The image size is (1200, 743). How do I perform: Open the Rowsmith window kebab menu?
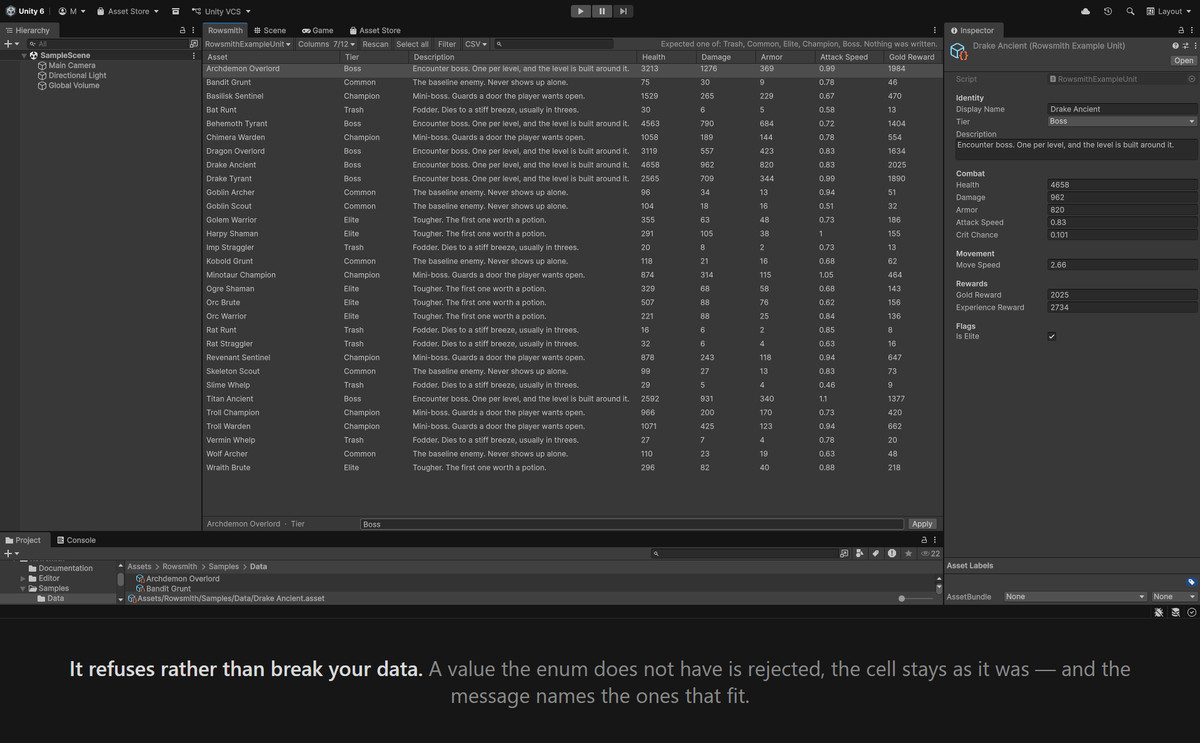935,31
